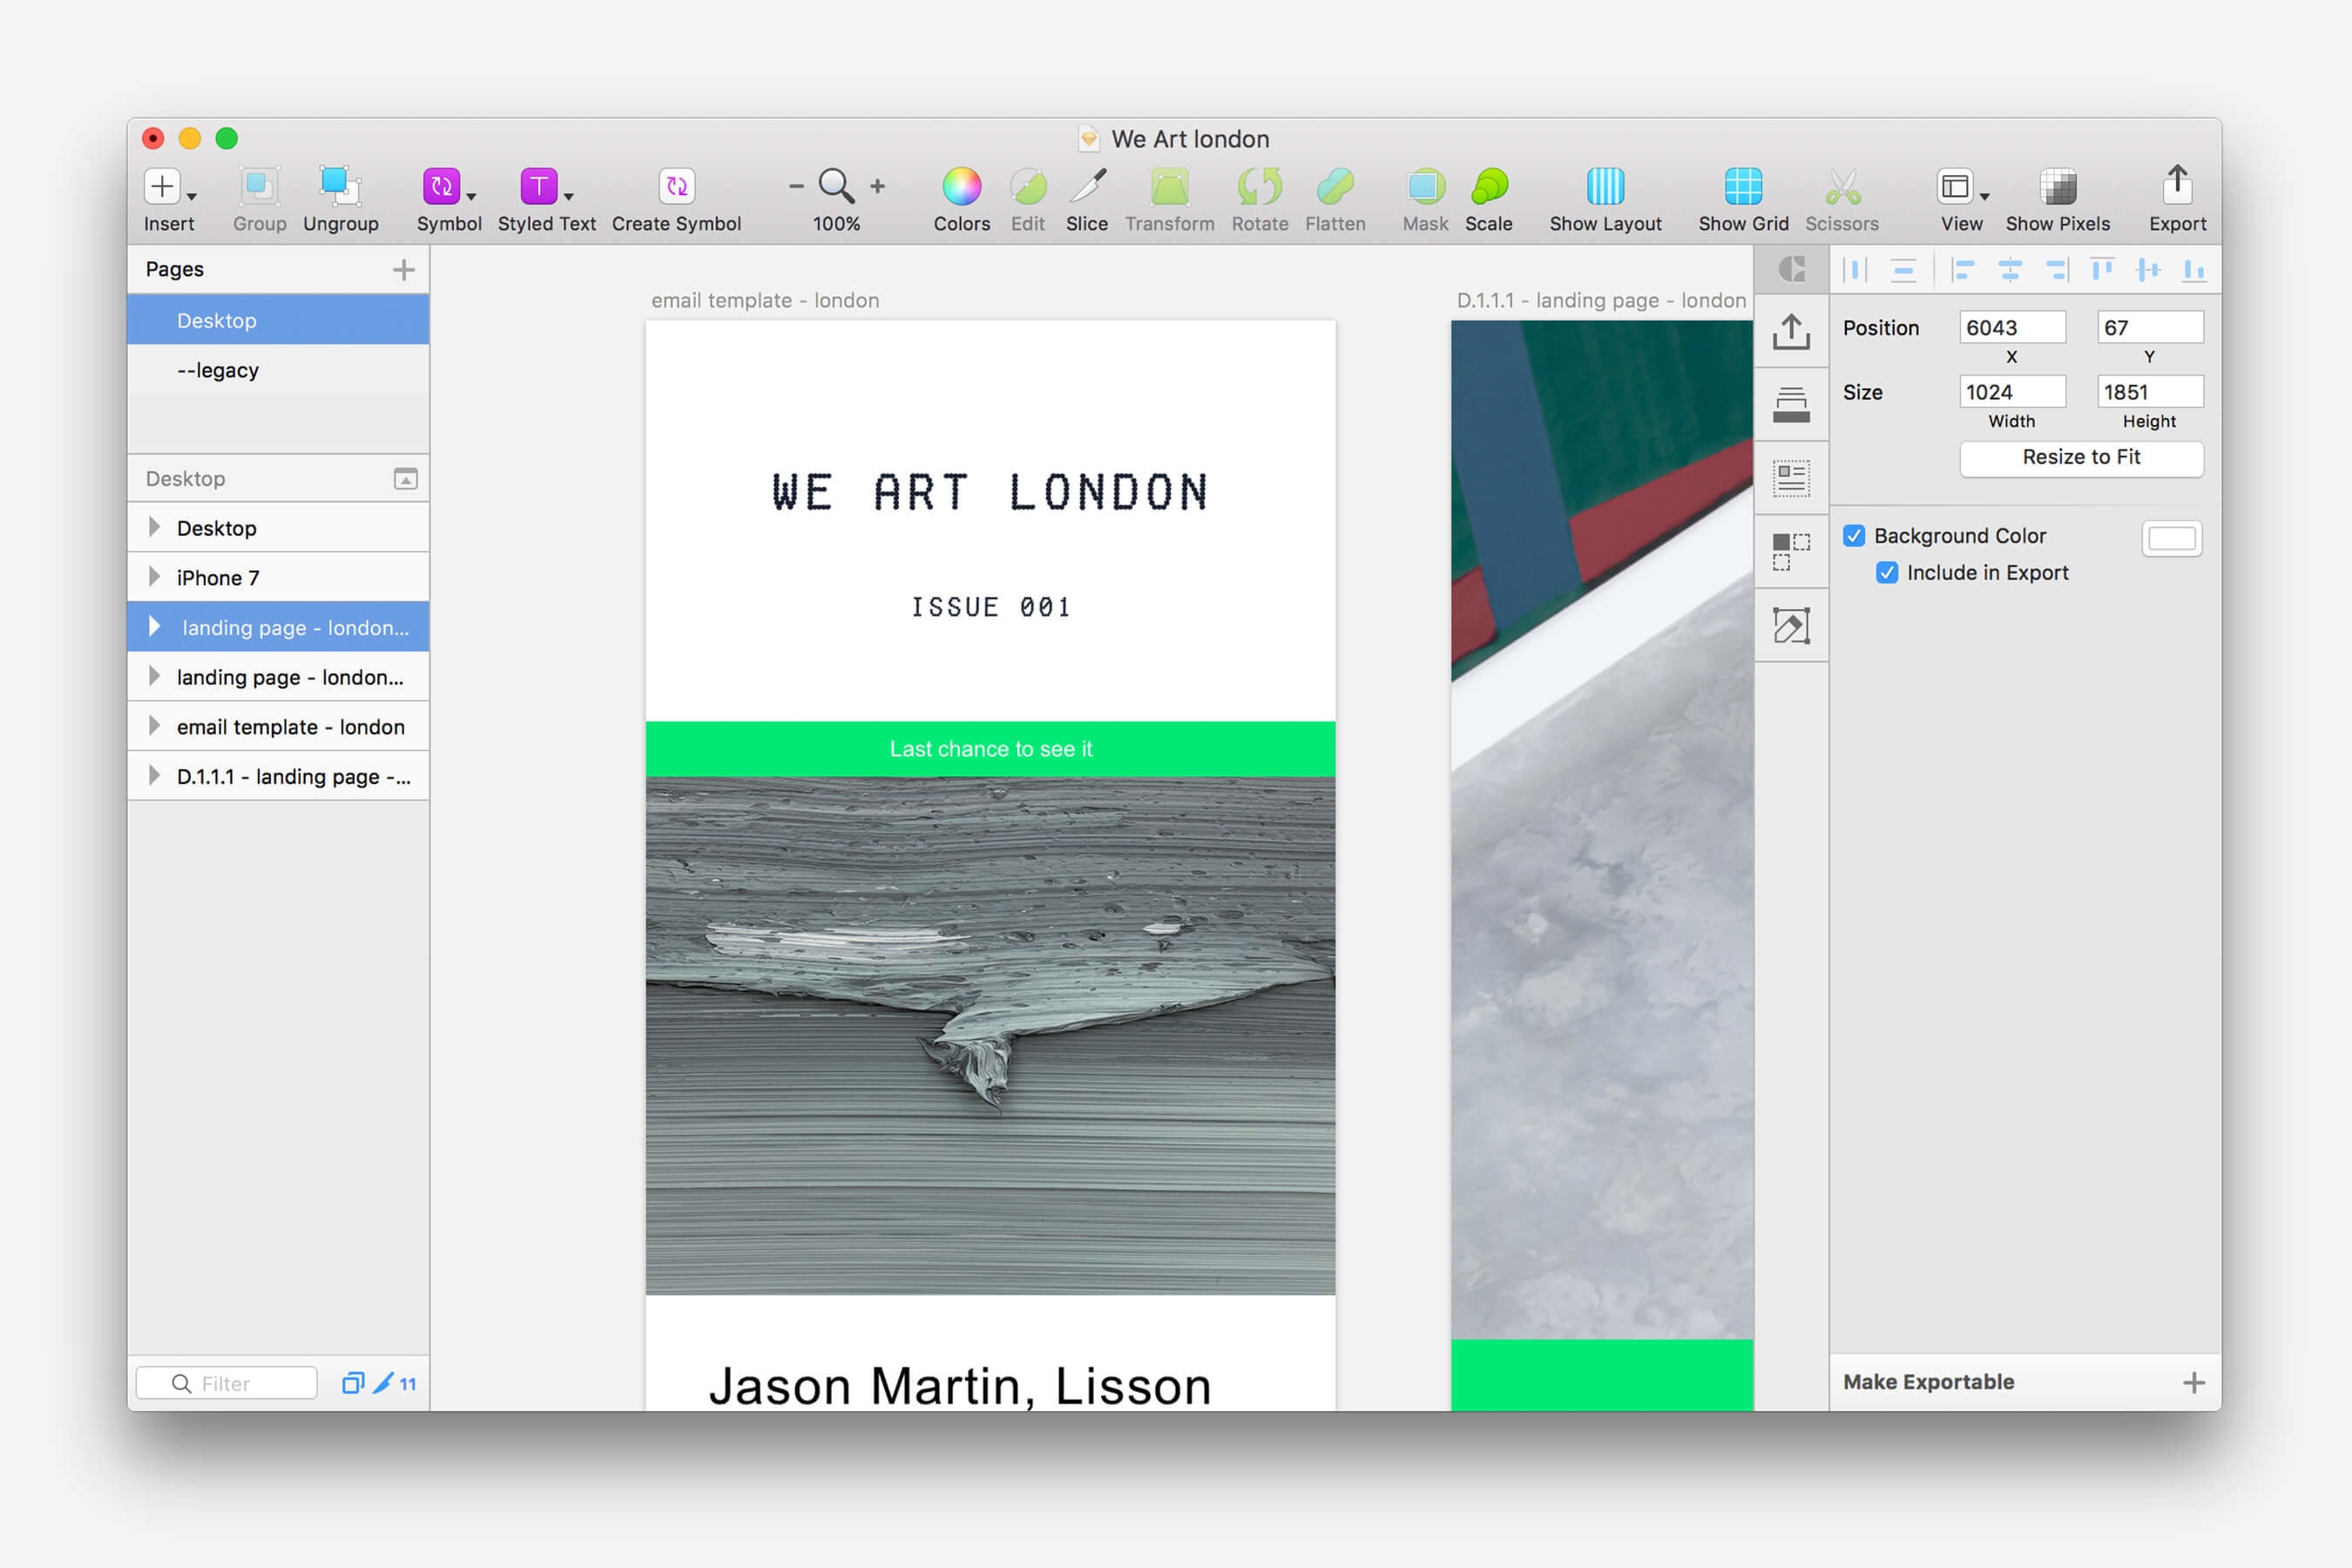Viewport: 2352px width, 1568px height.
Task: Expand the unselected landing page - london layer
Action: pyautogui.click(x=154, y=676)
